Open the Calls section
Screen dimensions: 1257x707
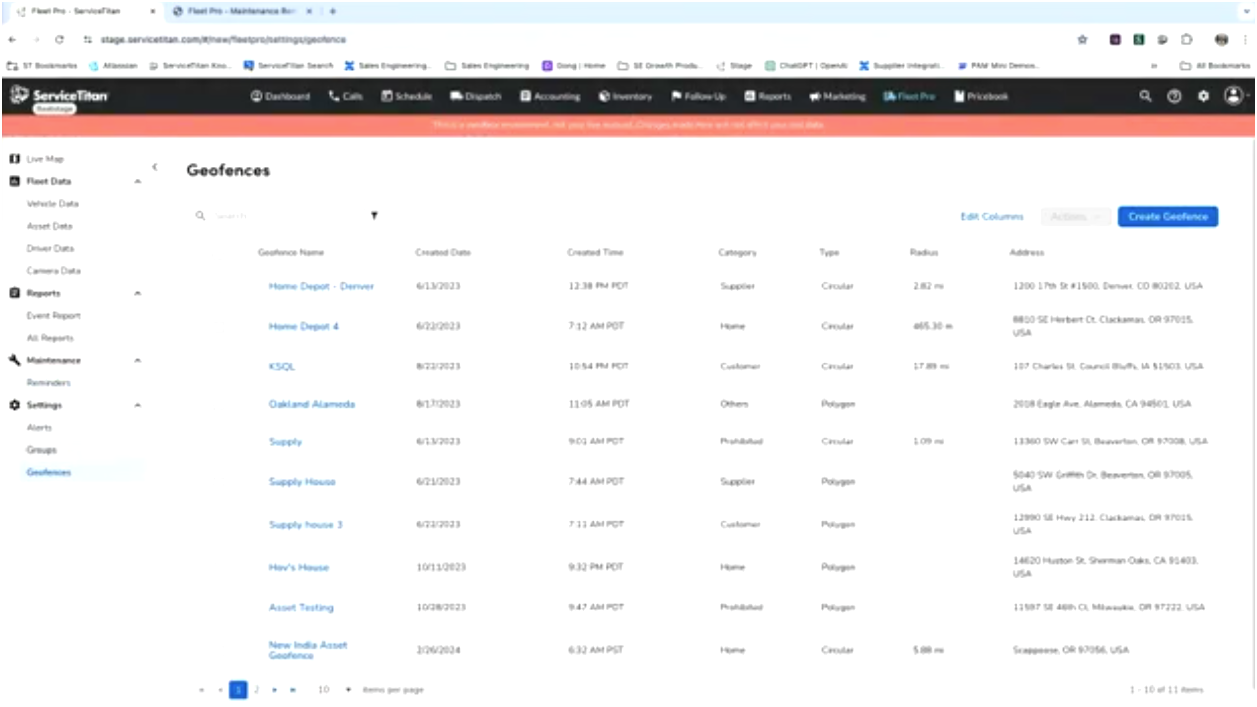(346, 97)
